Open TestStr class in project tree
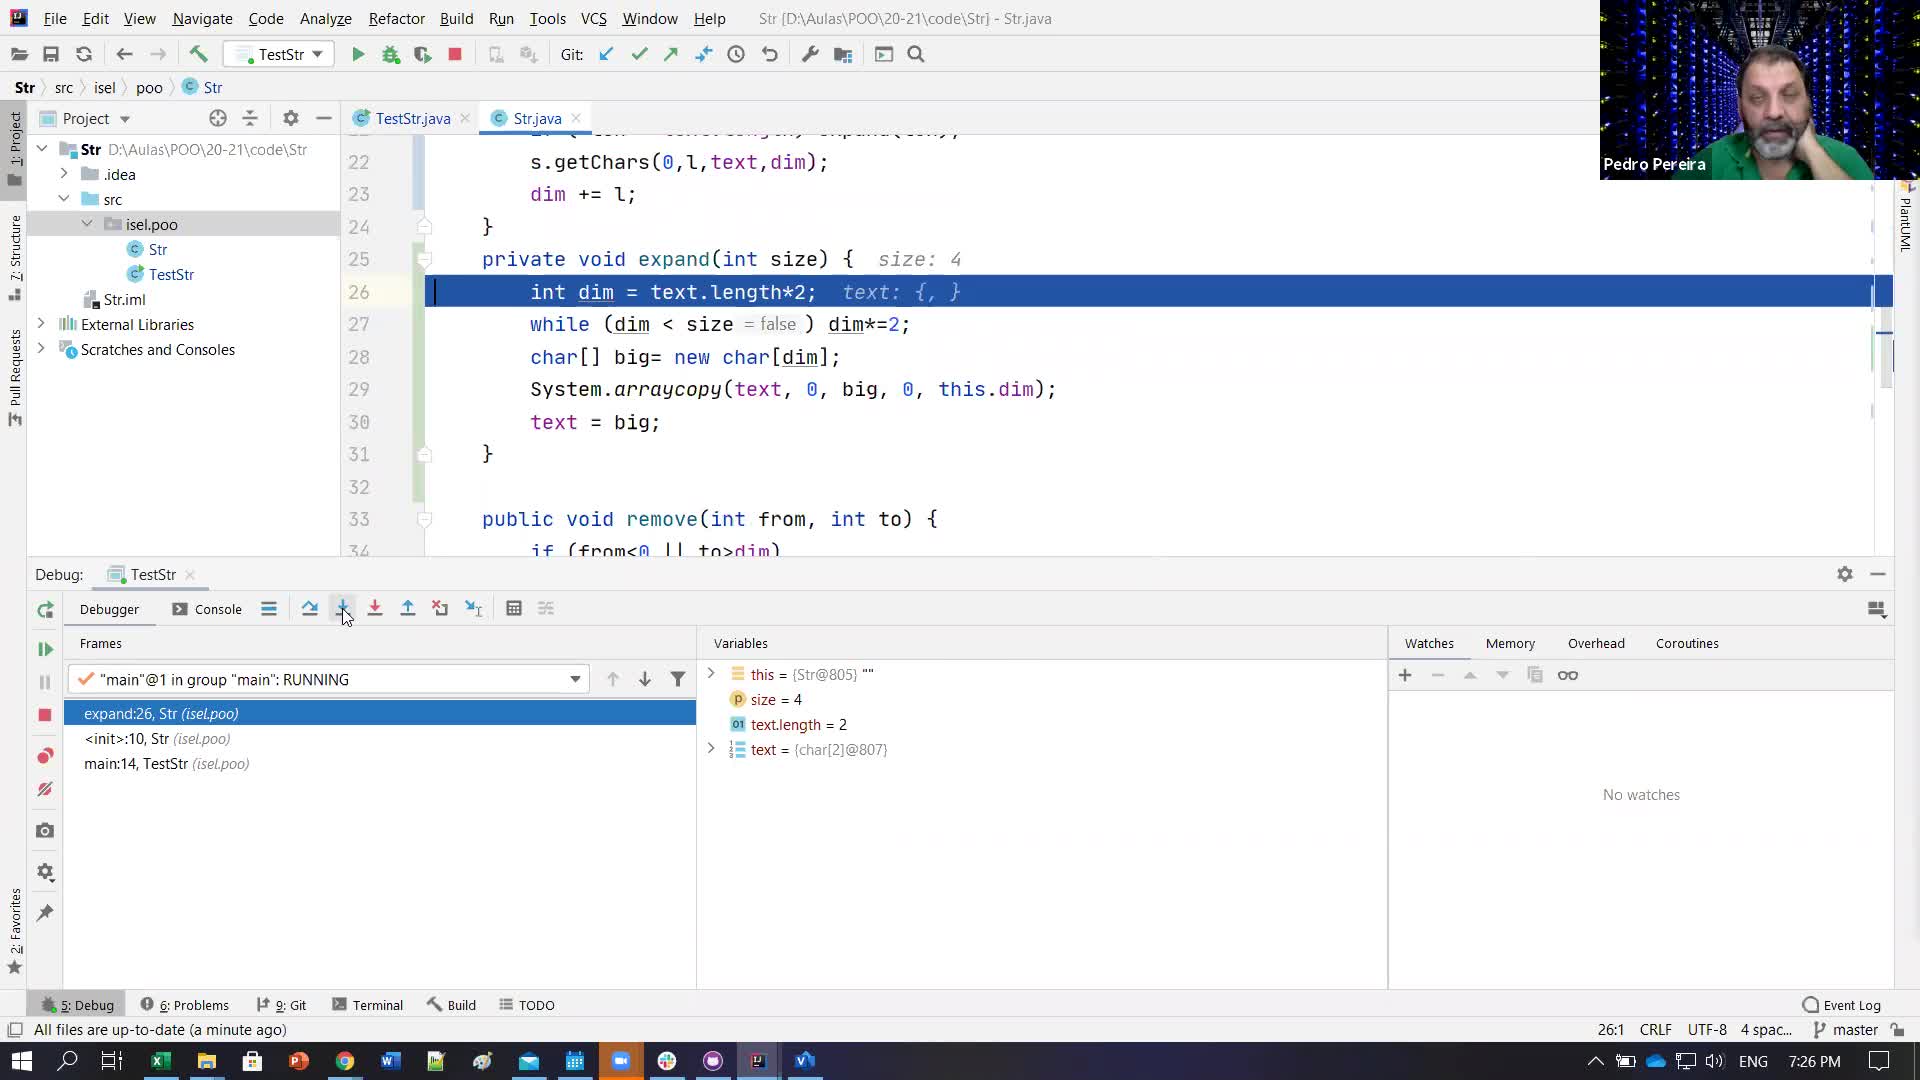 pyautogui.click(x=171, y=274)
